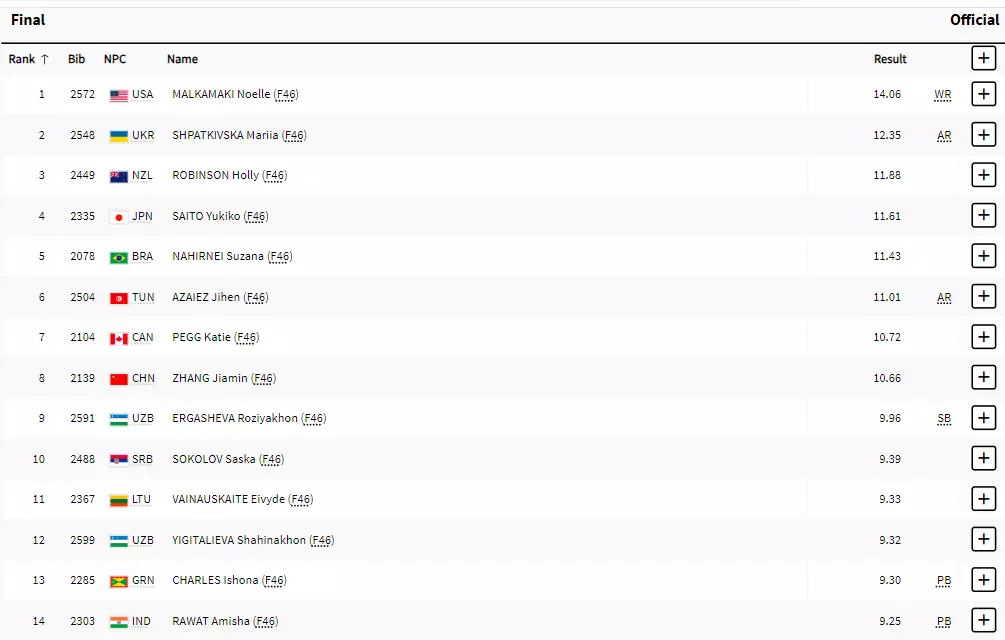Click the USA flag icon
This screenshot has height=640, width=1005.
[x=119, y=95]
